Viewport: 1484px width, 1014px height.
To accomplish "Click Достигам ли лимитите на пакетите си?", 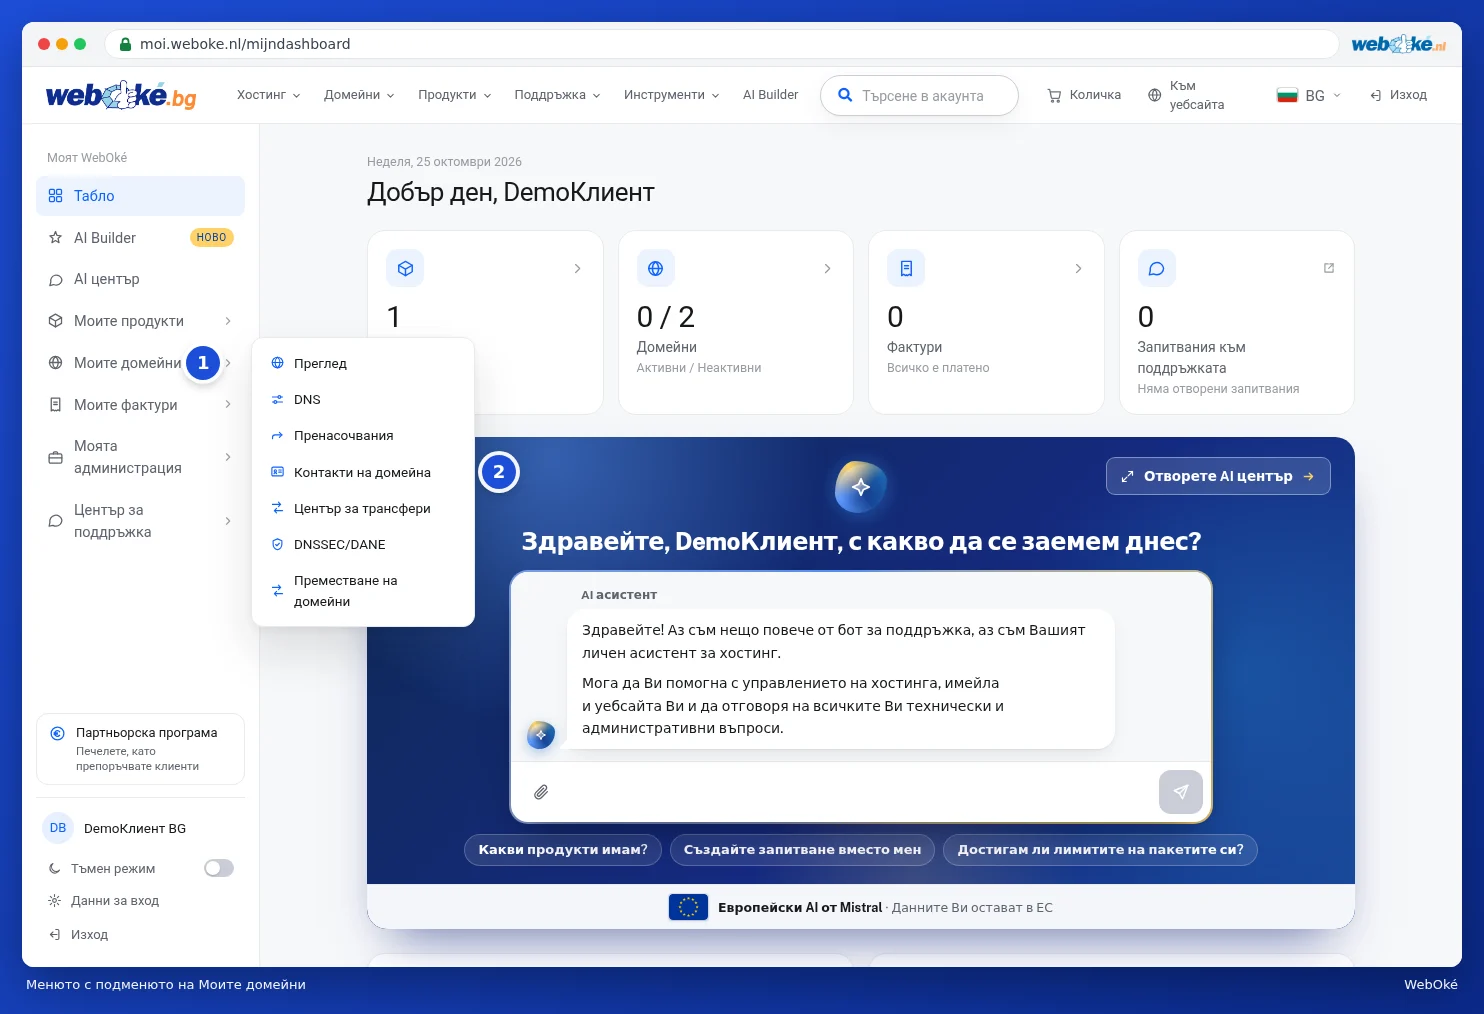I will click(1100, 850).
